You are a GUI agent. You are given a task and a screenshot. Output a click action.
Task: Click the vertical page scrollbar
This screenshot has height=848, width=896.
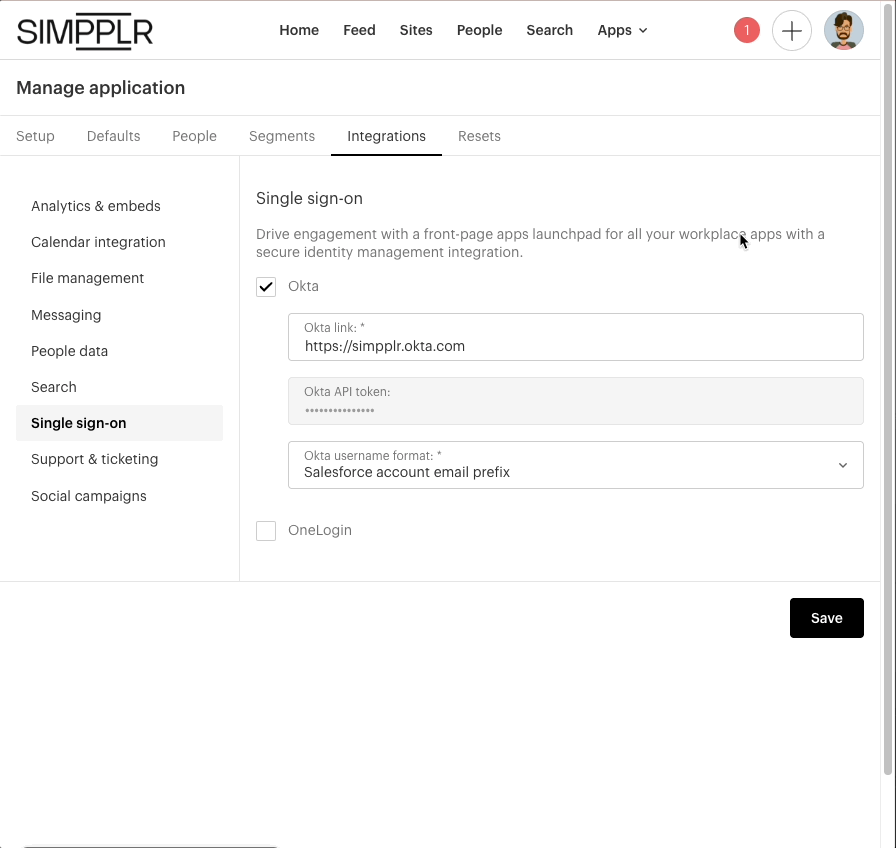tap(887, 389)
